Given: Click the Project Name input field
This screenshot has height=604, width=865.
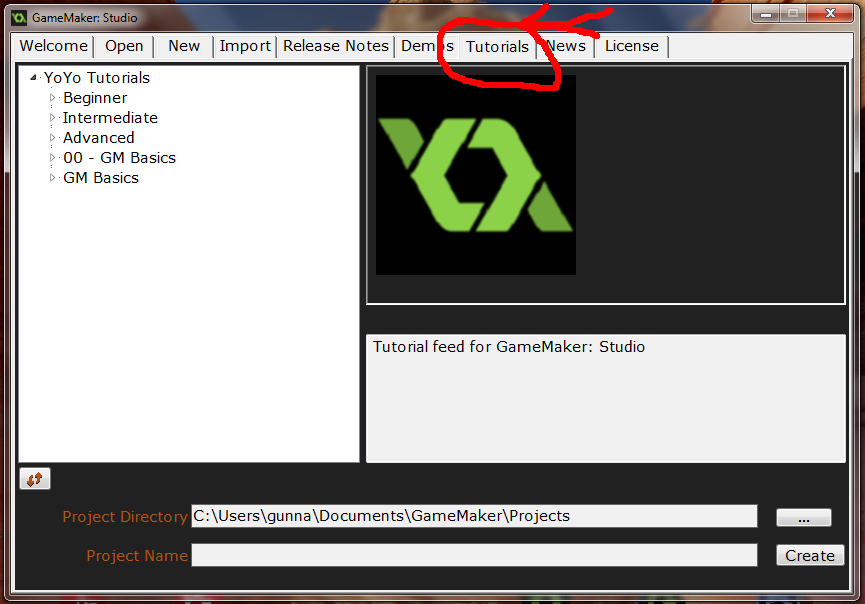Looking at the screenshot, I should [474, 555].
